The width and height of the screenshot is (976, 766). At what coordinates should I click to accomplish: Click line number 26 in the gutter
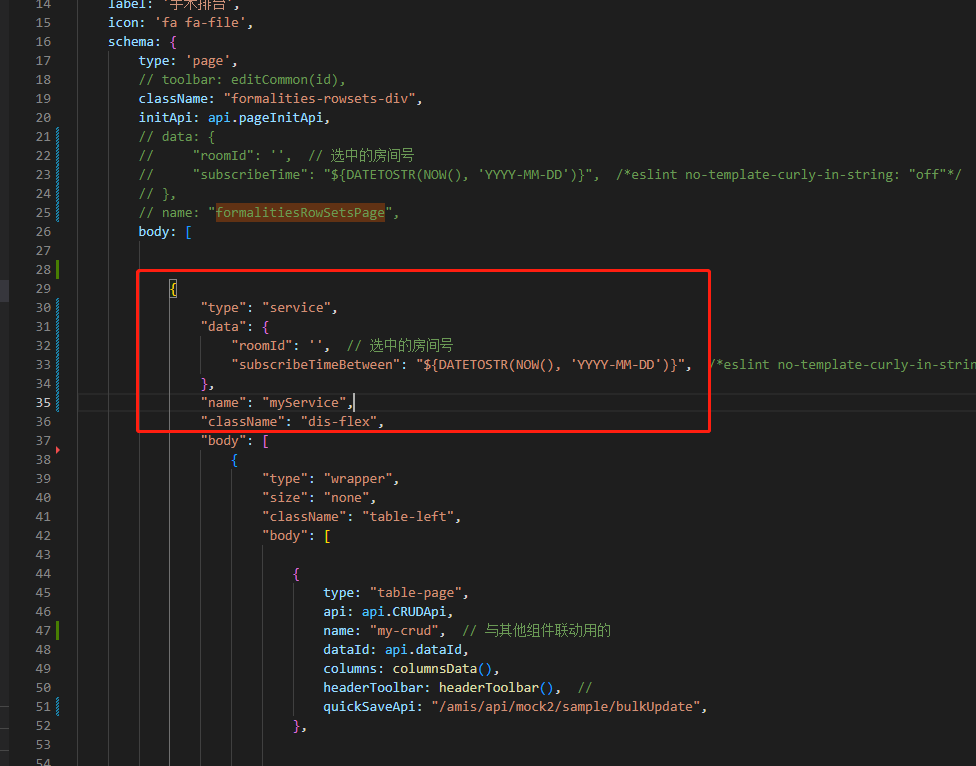[x=43, y=231]
